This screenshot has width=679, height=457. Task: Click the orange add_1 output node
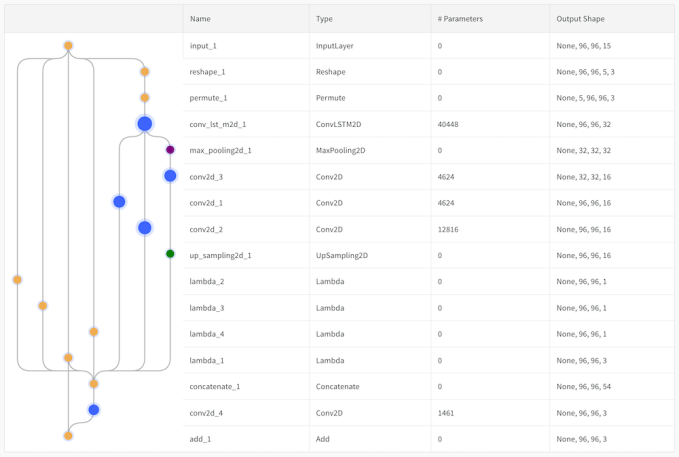pos(68,436)
